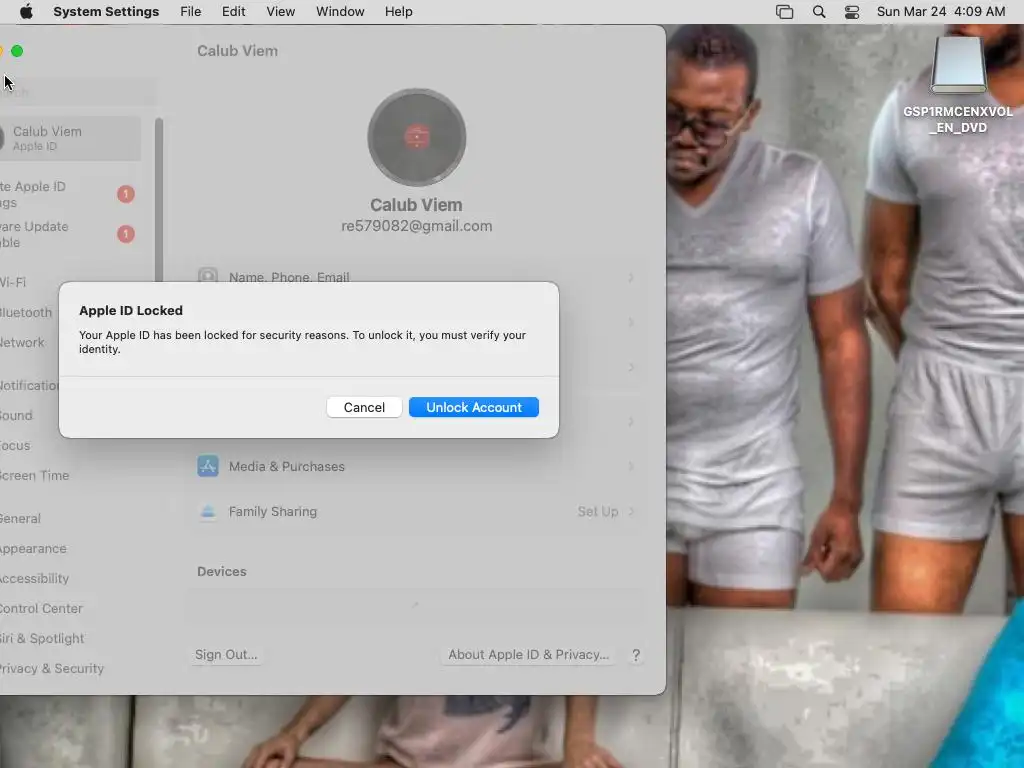Open Notifications in the sidebar
The image size is (1024, 768).
(x=29, y=385)
